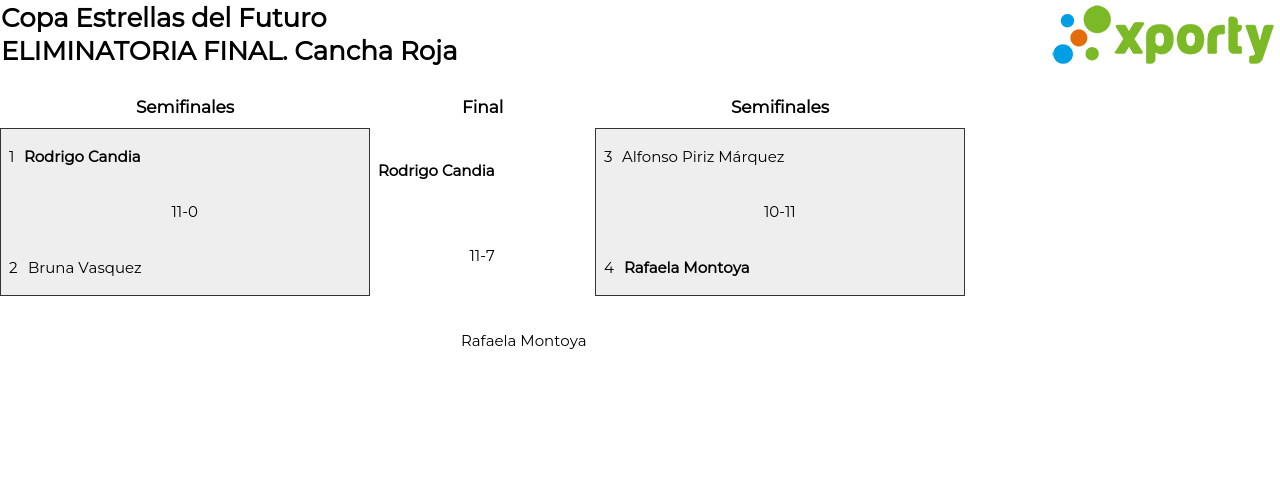
Task: Click the green circle in the xporty logo
Action: pyautogui.click(x=1097, y=20)
